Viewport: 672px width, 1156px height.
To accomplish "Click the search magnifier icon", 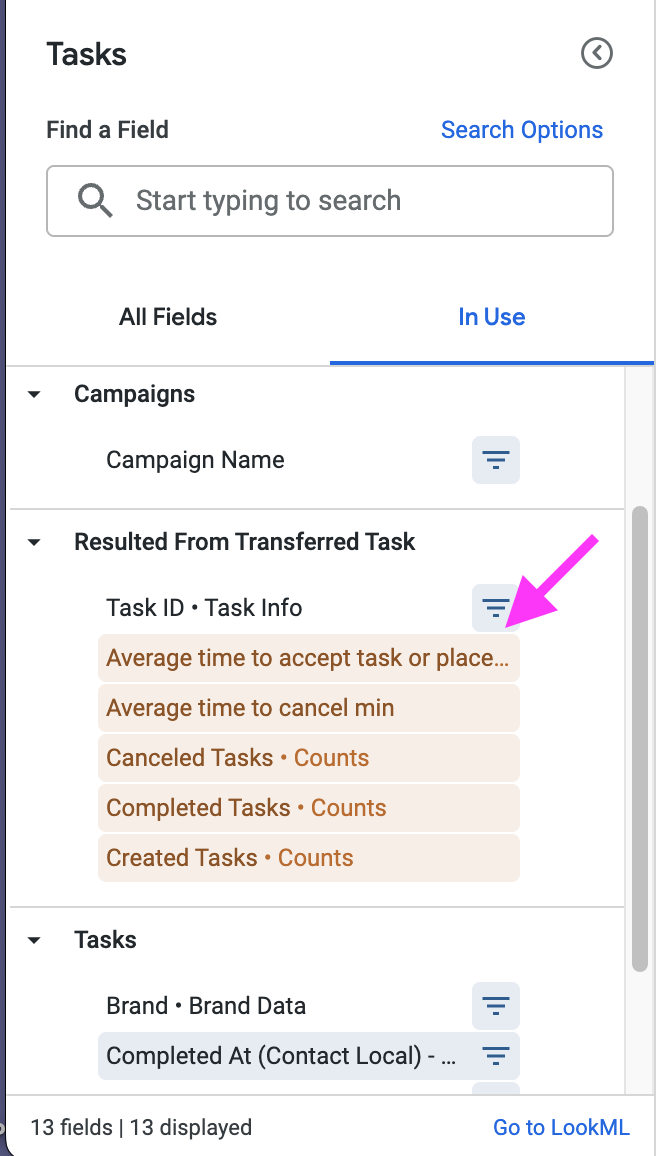I will click(x=95, y=200).
